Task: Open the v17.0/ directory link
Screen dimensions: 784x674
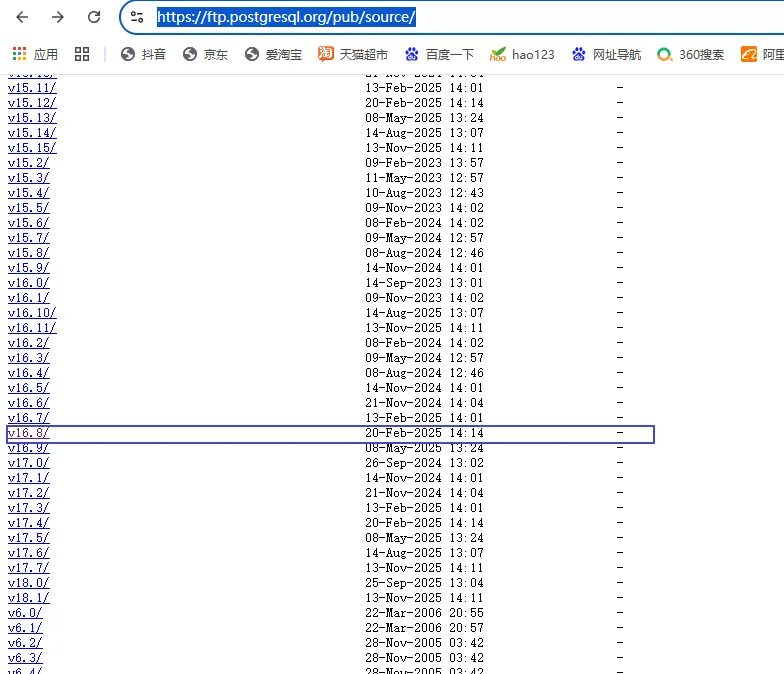Action: click(28, 463)
